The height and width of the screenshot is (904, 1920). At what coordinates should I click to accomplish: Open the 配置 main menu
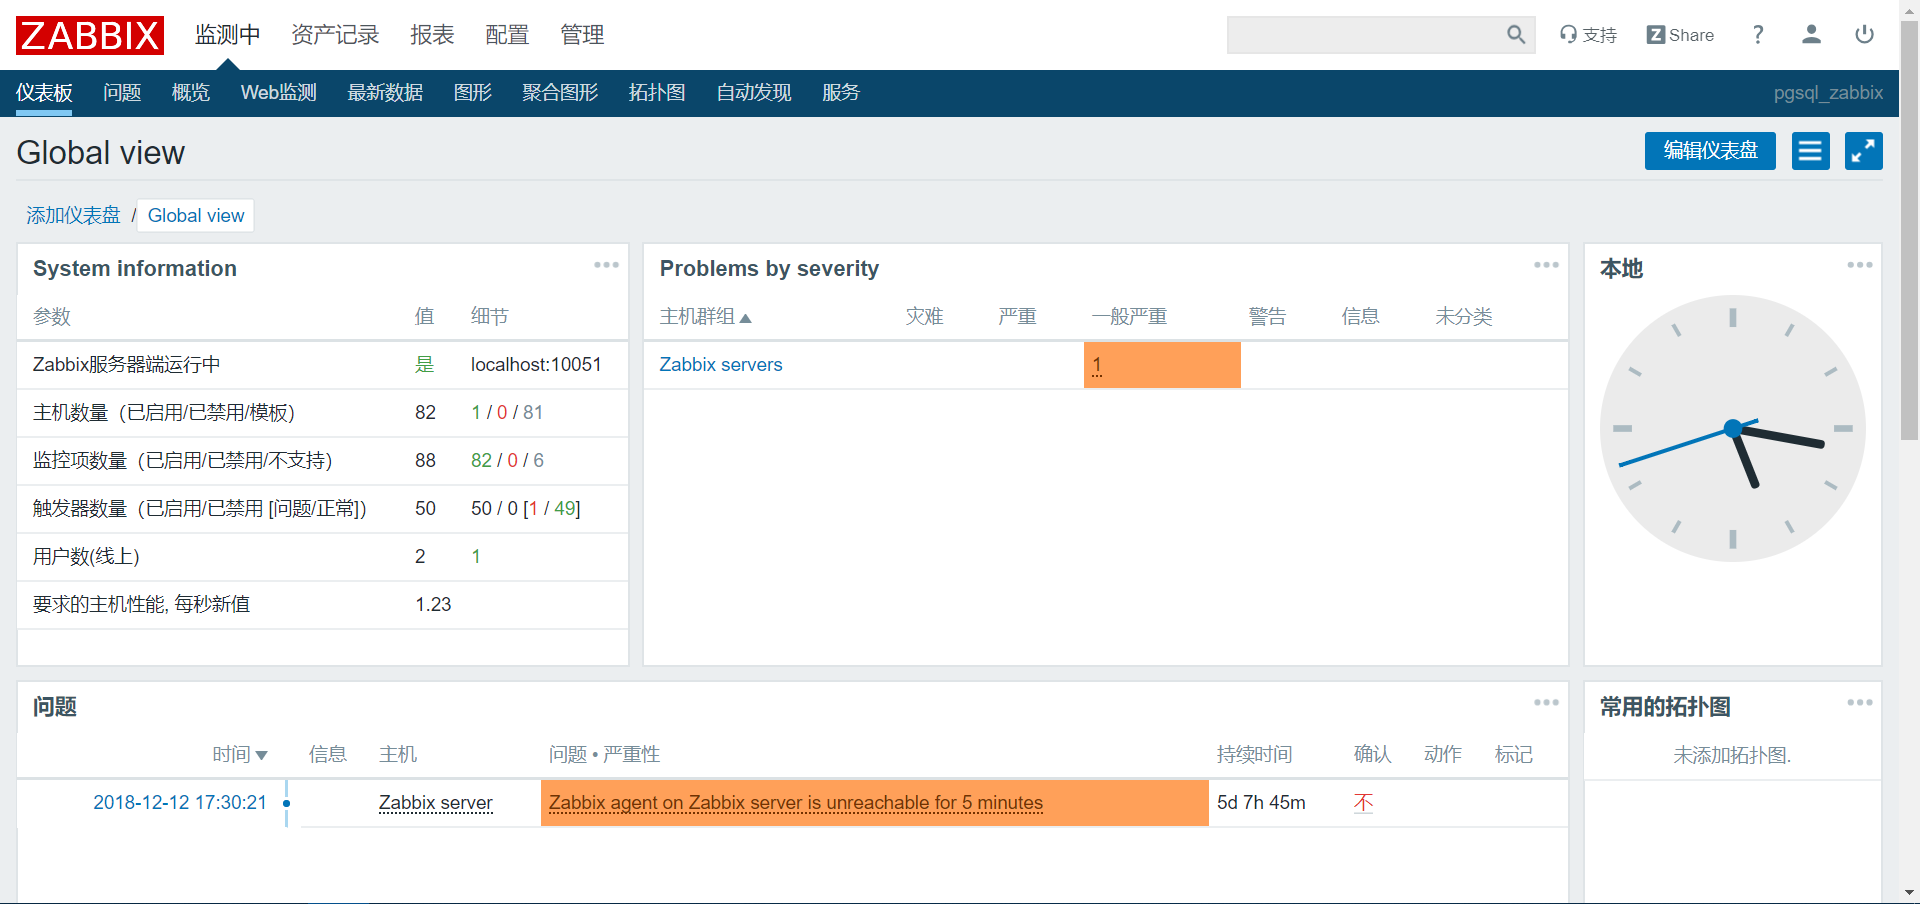click(x=507, y=35)
